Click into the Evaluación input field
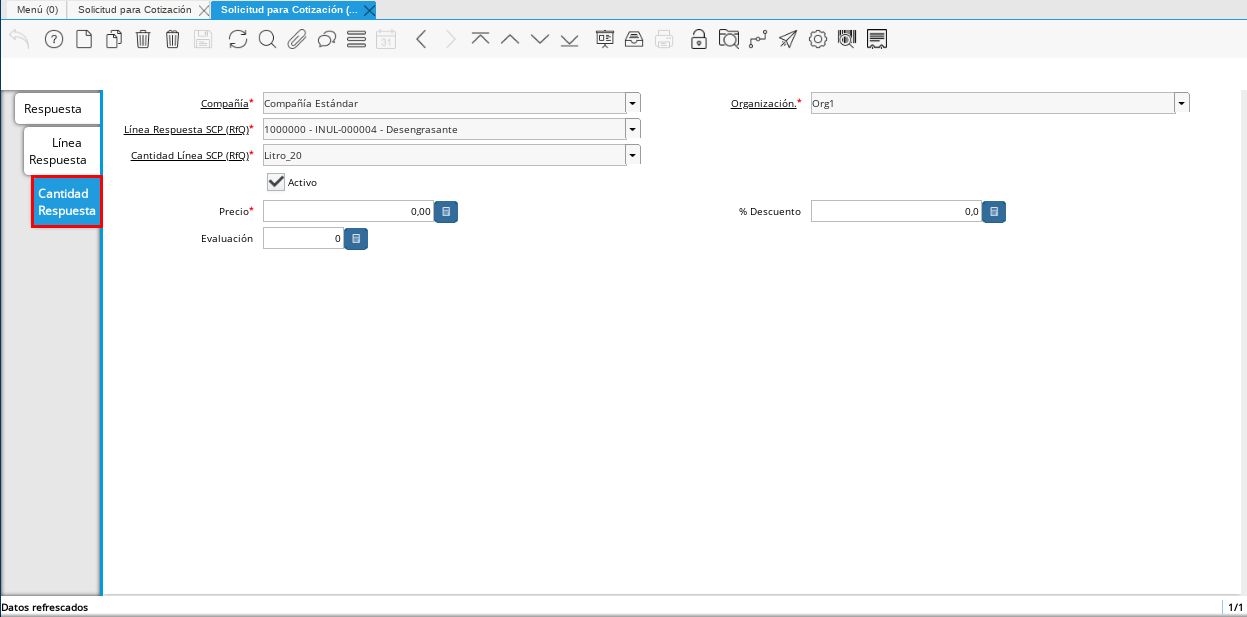 303,239
